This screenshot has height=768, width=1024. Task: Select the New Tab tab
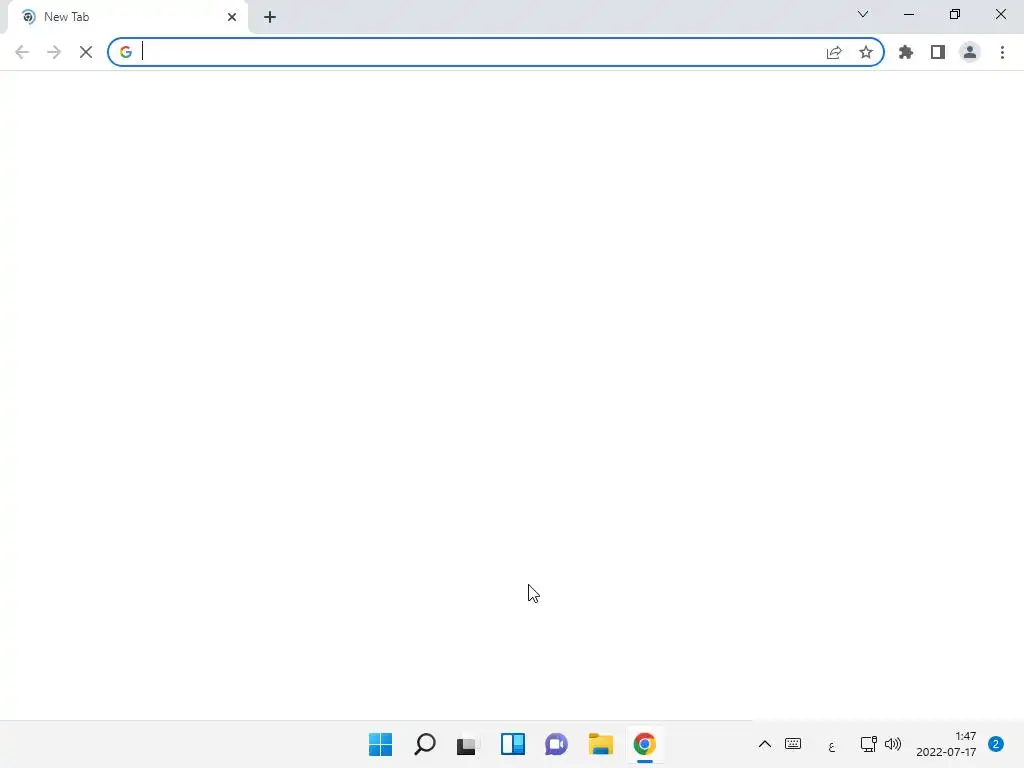127,17
